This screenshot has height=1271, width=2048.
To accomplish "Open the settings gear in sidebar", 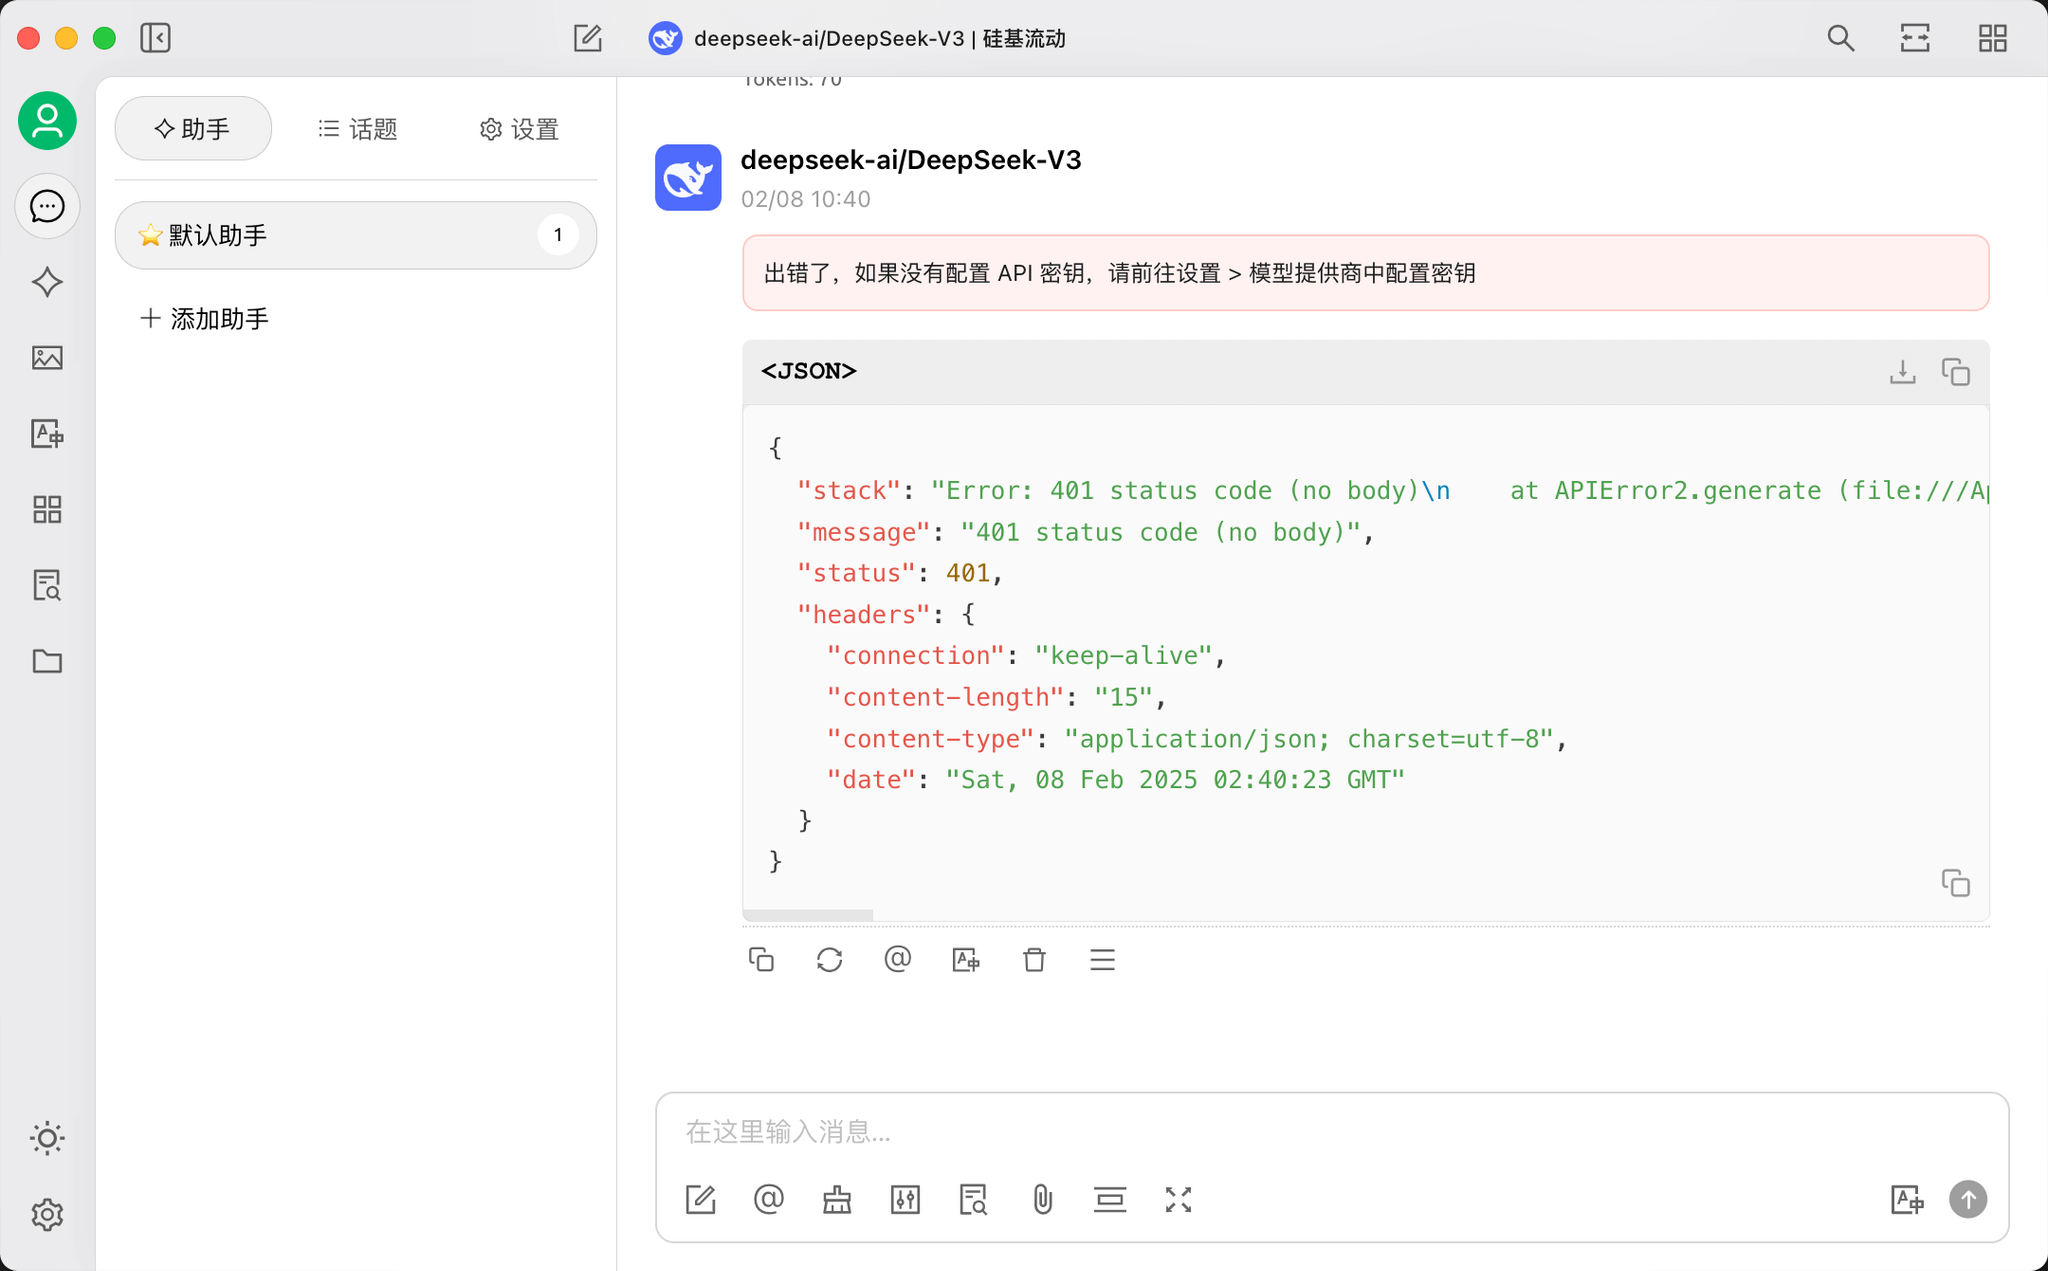I will click(47, 1214).
